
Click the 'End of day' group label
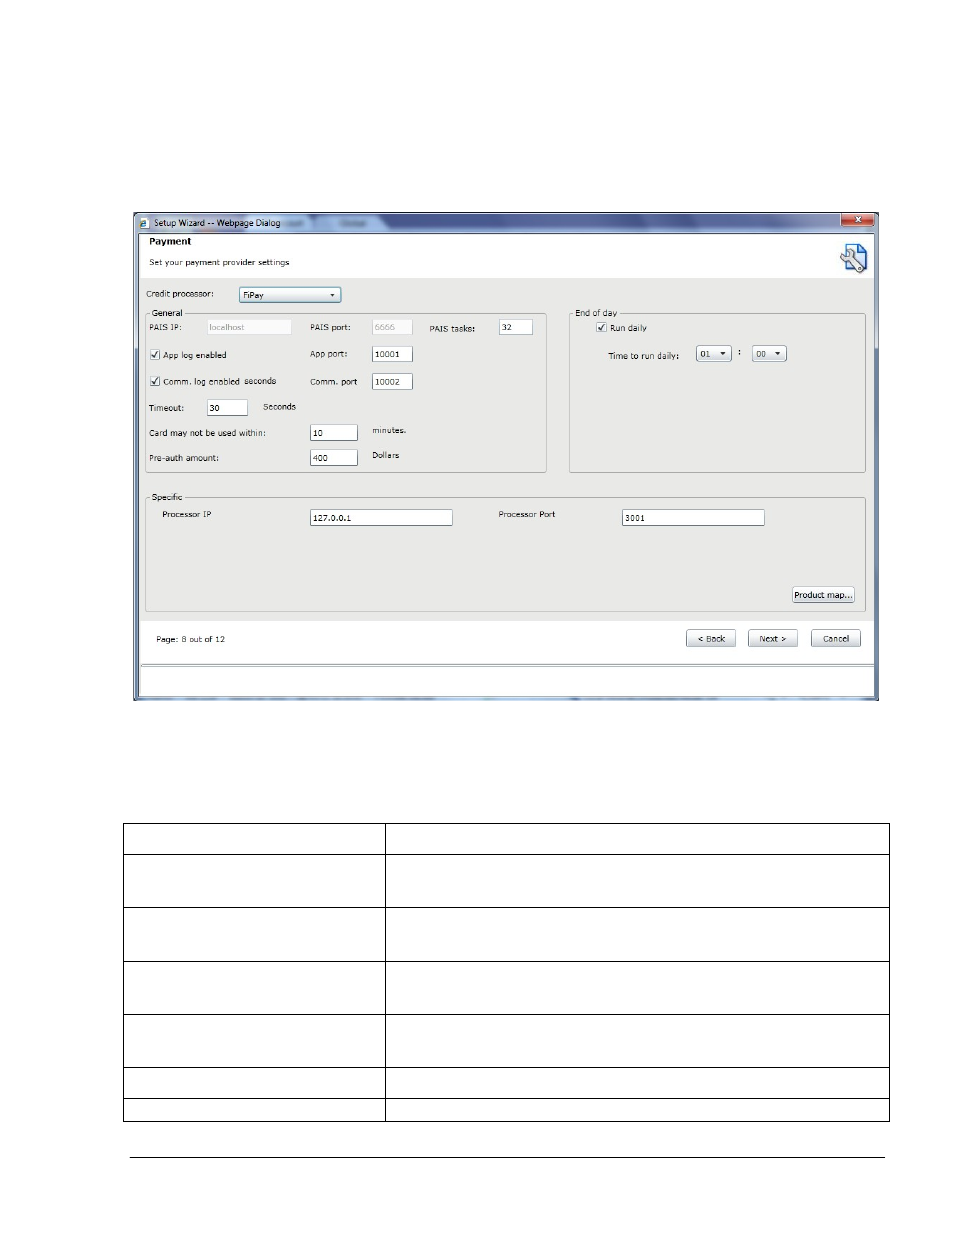pyautogui.click(x=596, y=313)
